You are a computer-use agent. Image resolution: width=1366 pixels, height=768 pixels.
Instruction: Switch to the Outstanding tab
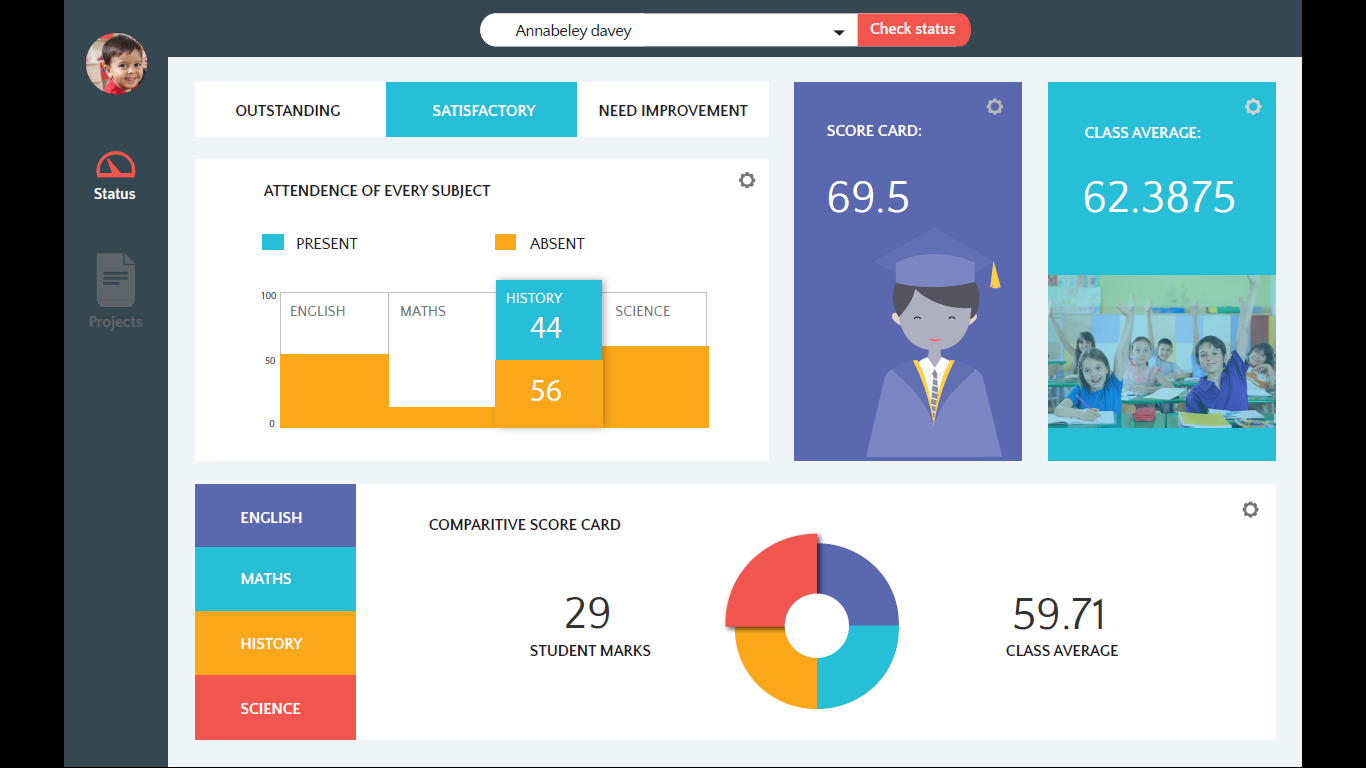click(288, 110)
